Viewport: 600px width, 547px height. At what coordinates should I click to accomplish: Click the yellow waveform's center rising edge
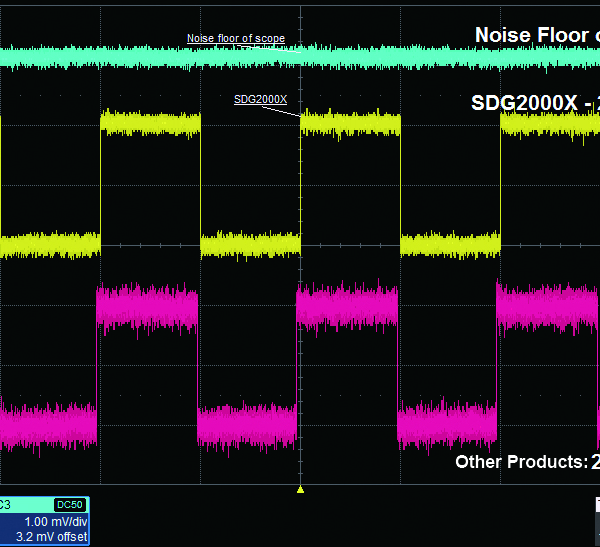301,180
